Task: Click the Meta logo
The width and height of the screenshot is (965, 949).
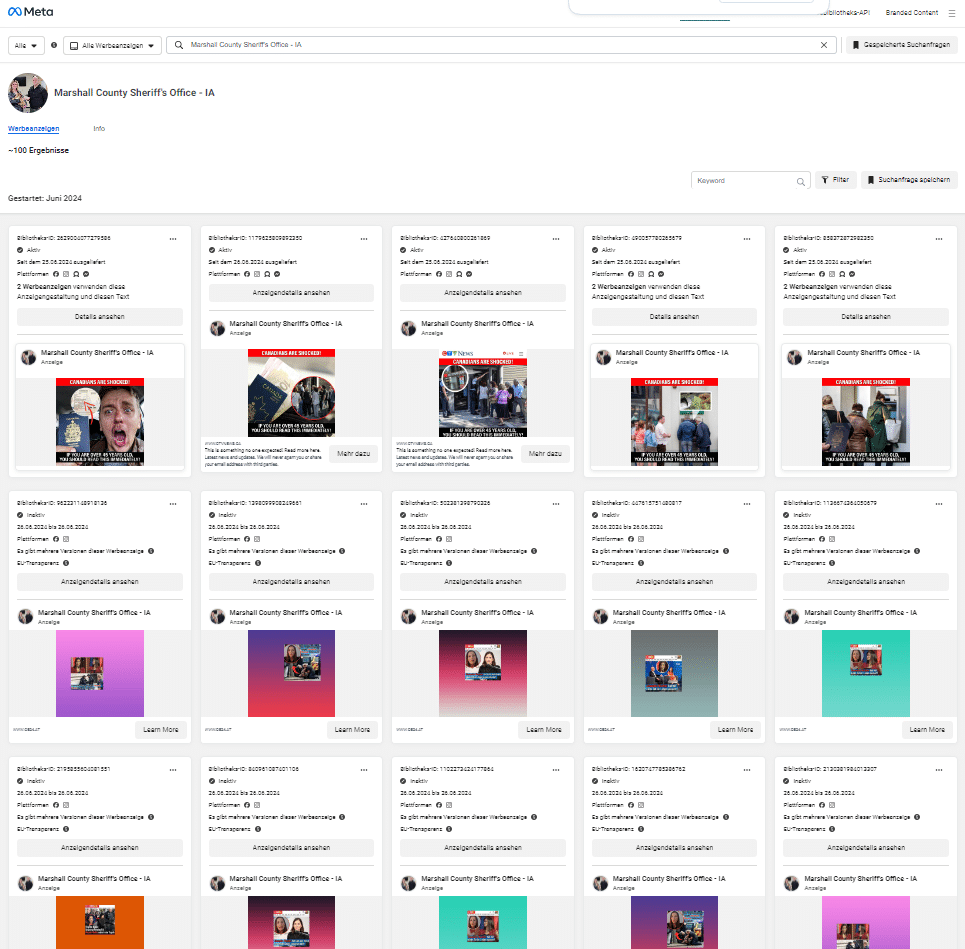Action: [x=30, y=12]
